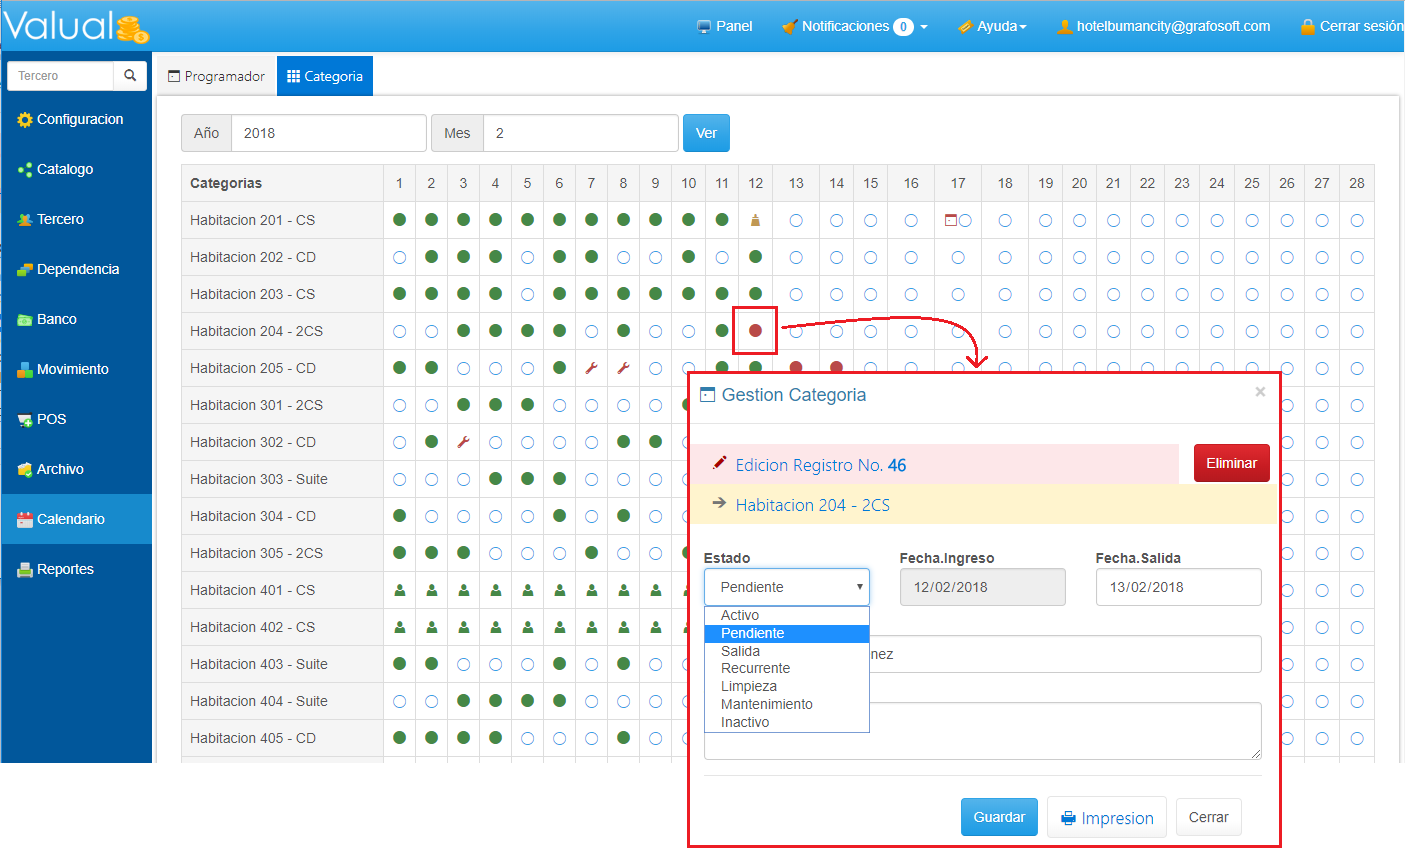
Task: Click Cerrar sesión in top bar
Action: [x=1352, y=26]
